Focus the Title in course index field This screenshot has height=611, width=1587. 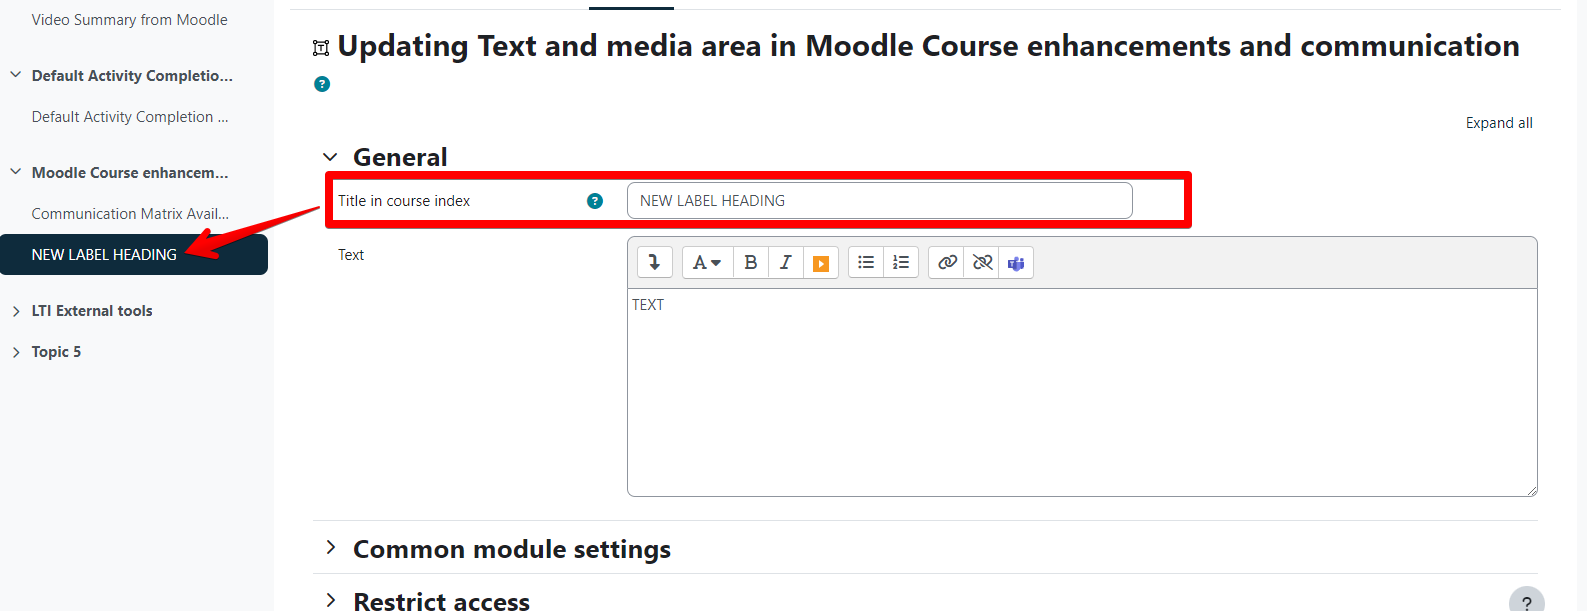coord(879,200)
